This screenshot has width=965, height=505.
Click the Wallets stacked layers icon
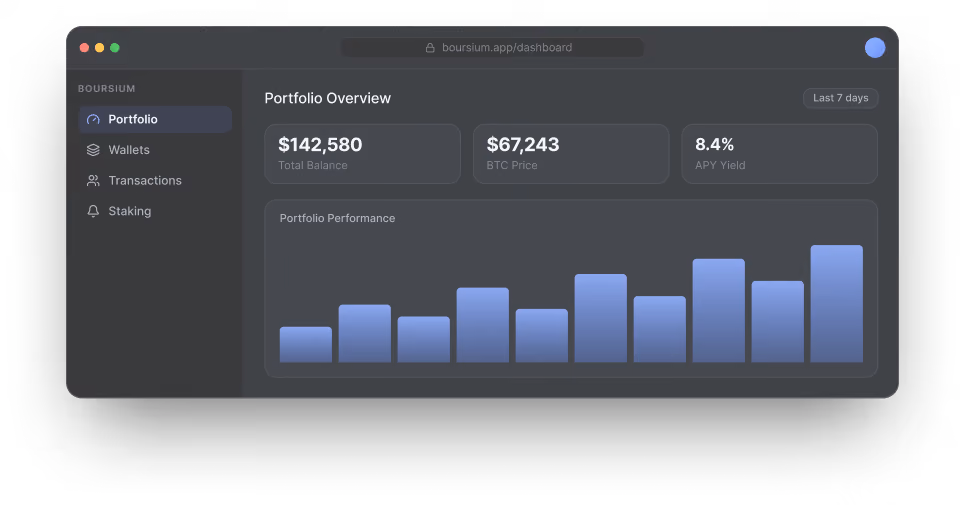pyautogui.click(x=93, y=150)
